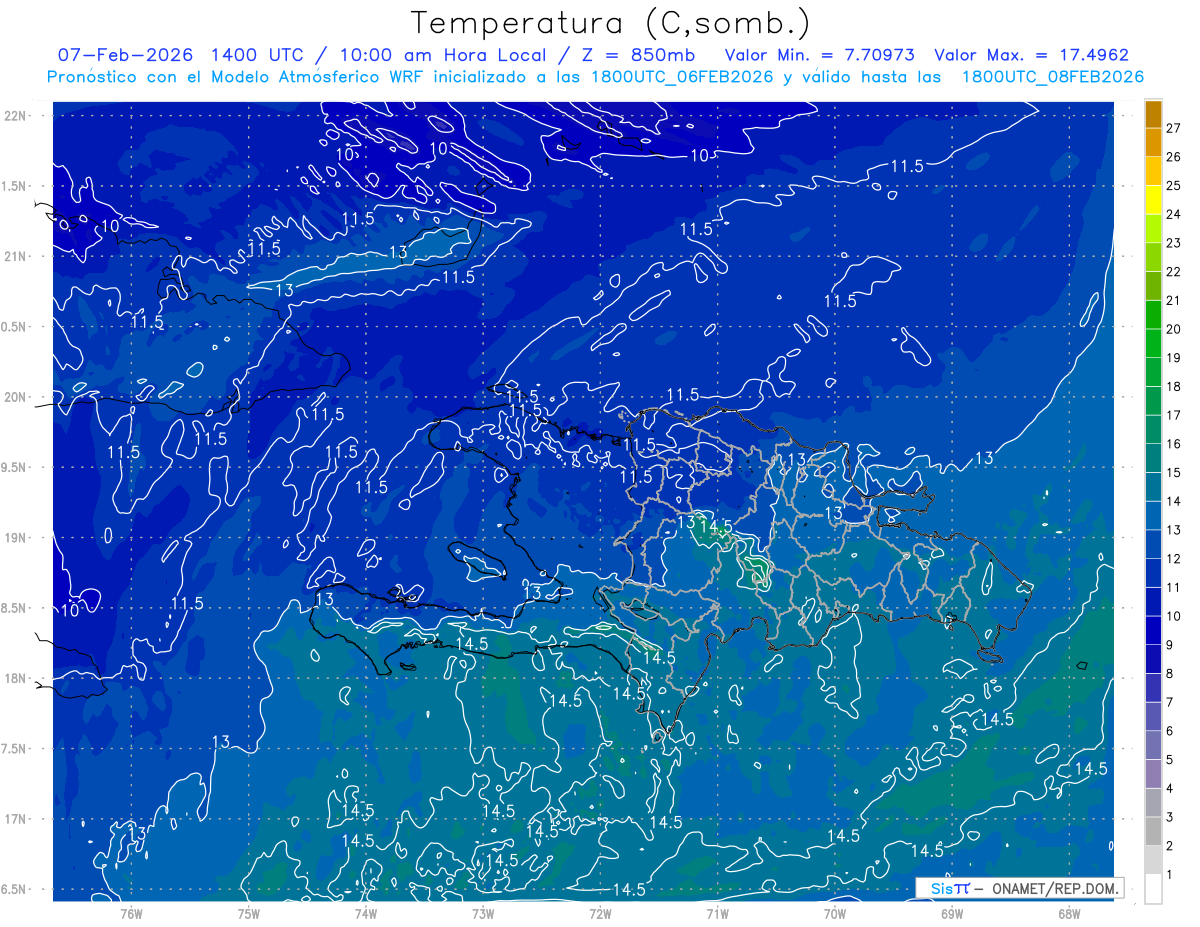The width and height of the screenshot is (1200, 927).
Task: Click the colorbar scale label "20"
Action: tap(1174, 329)
